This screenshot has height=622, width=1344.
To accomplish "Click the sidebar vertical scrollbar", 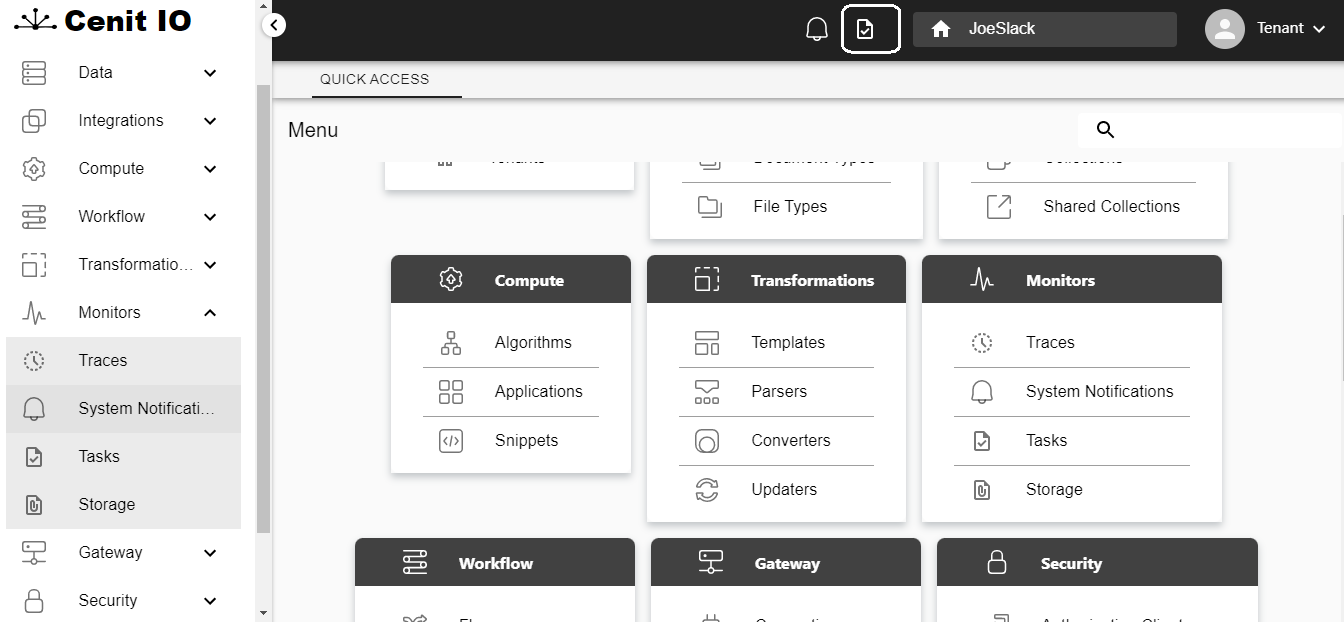I will (x=264, y=308).
